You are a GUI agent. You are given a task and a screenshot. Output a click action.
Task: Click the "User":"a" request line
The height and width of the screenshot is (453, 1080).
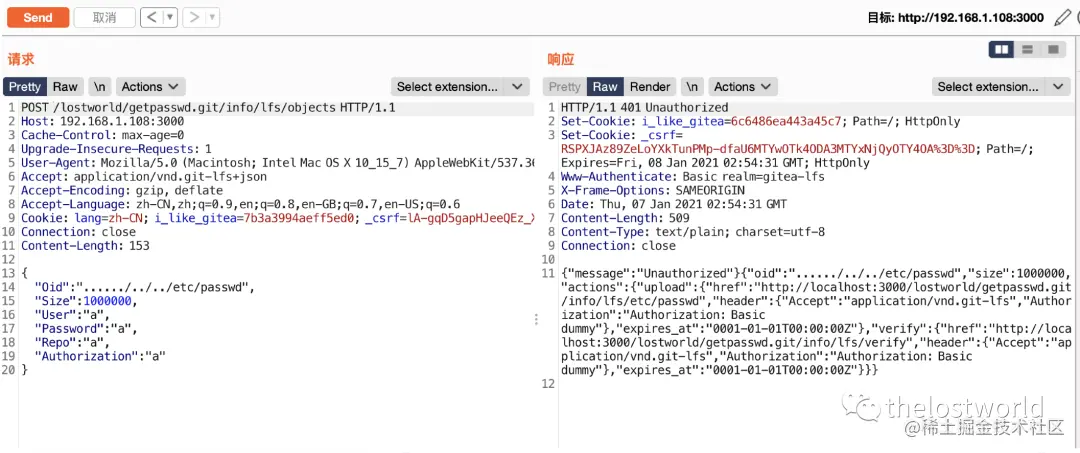72,315
